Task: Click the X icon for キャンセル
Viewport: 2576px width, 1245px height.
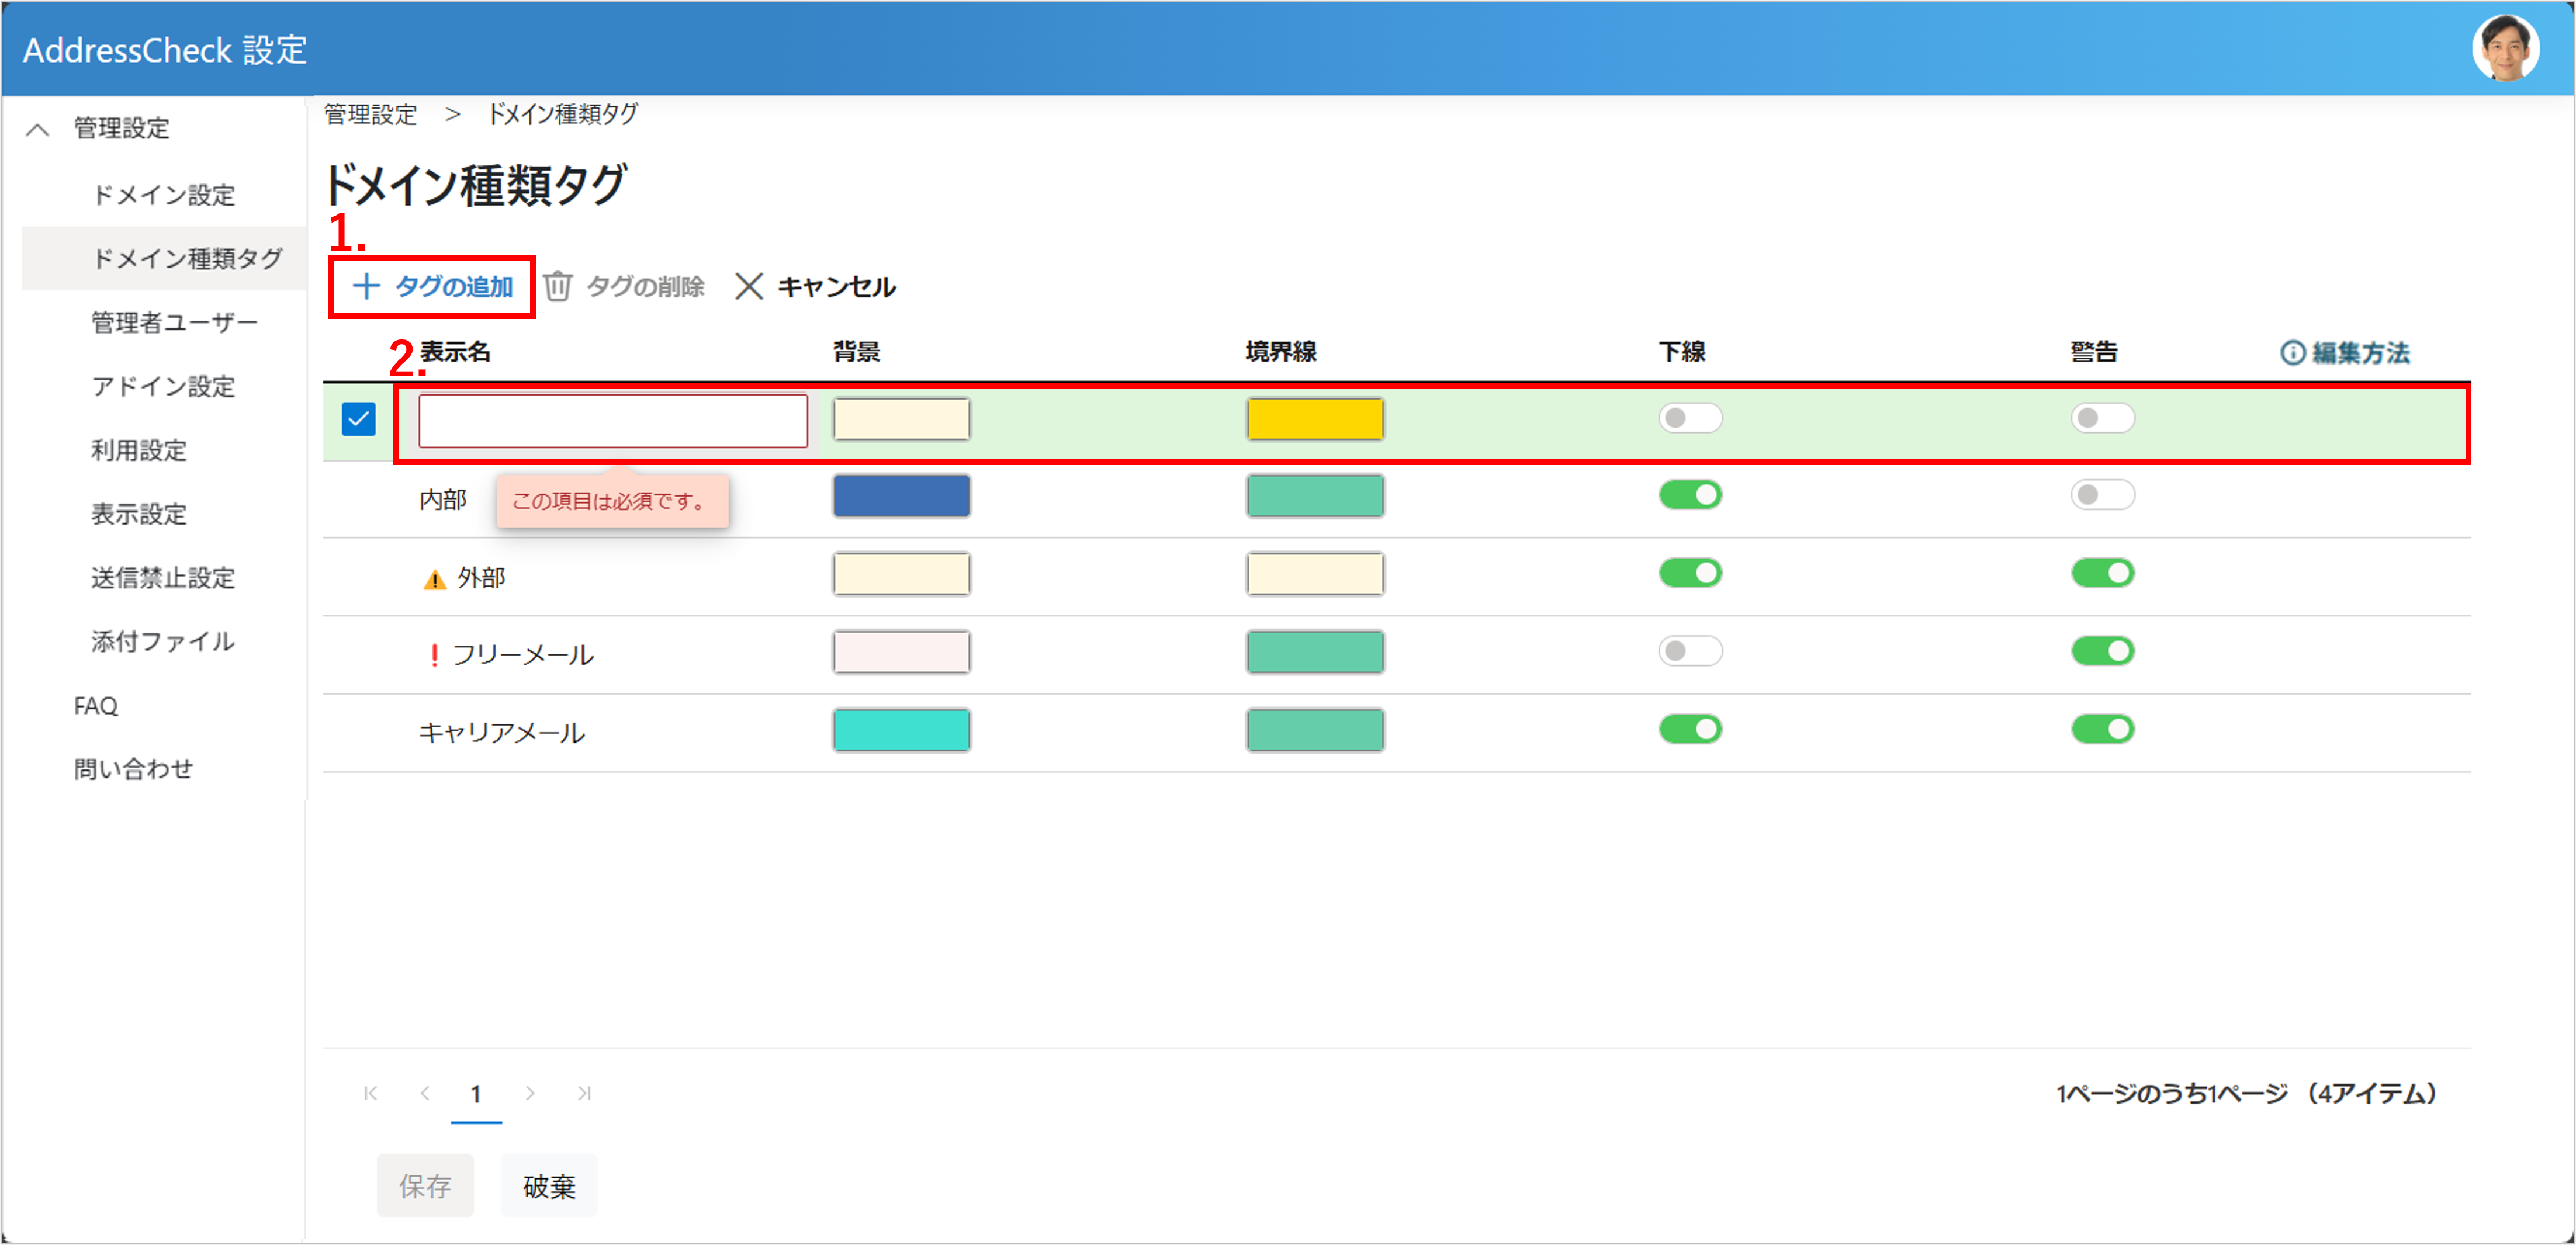Action: [748, 287]
